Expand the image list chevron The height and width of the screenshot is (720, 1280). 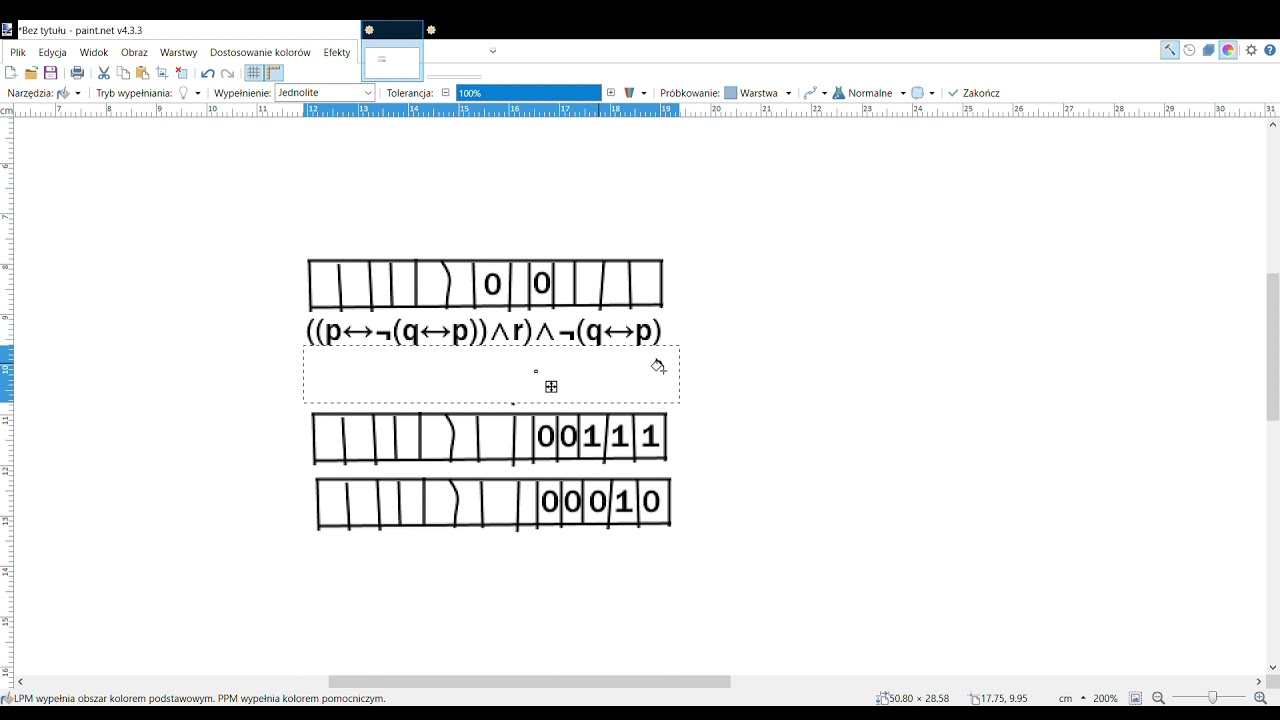[493, 51]
